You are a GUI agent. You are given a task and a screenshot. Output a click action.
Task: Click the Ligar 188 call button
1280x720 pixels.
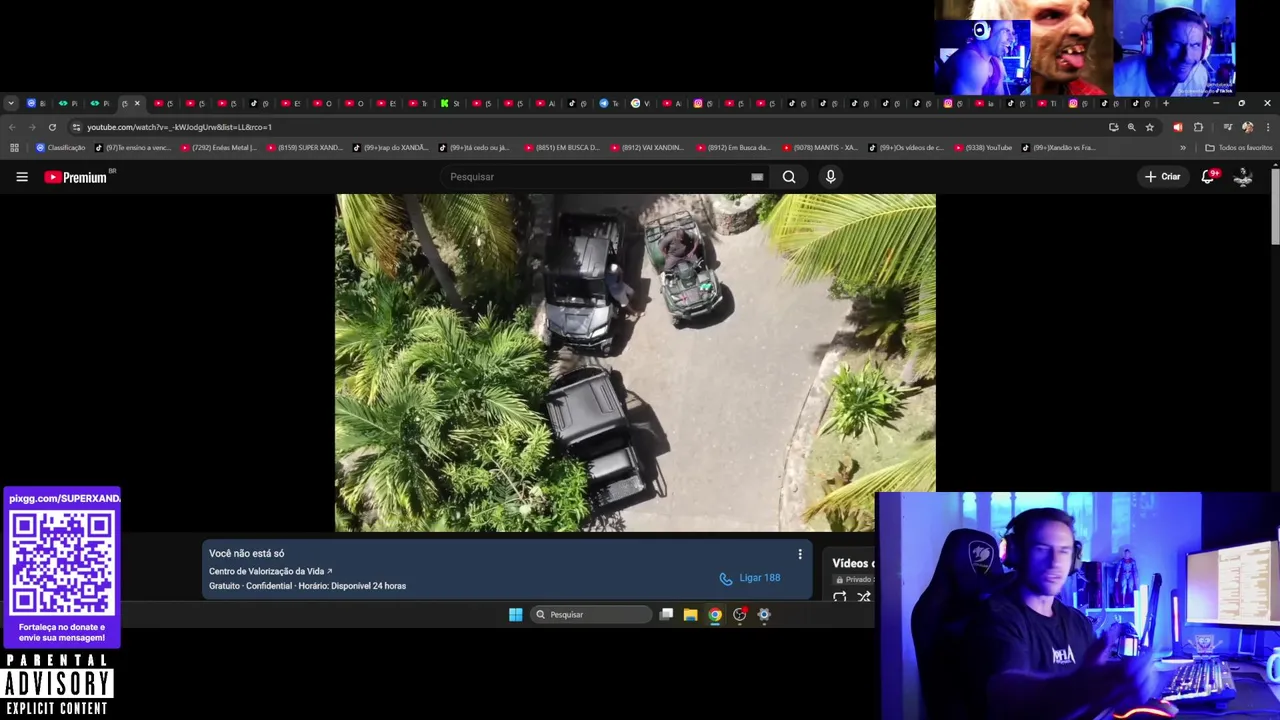click(750, 578)
